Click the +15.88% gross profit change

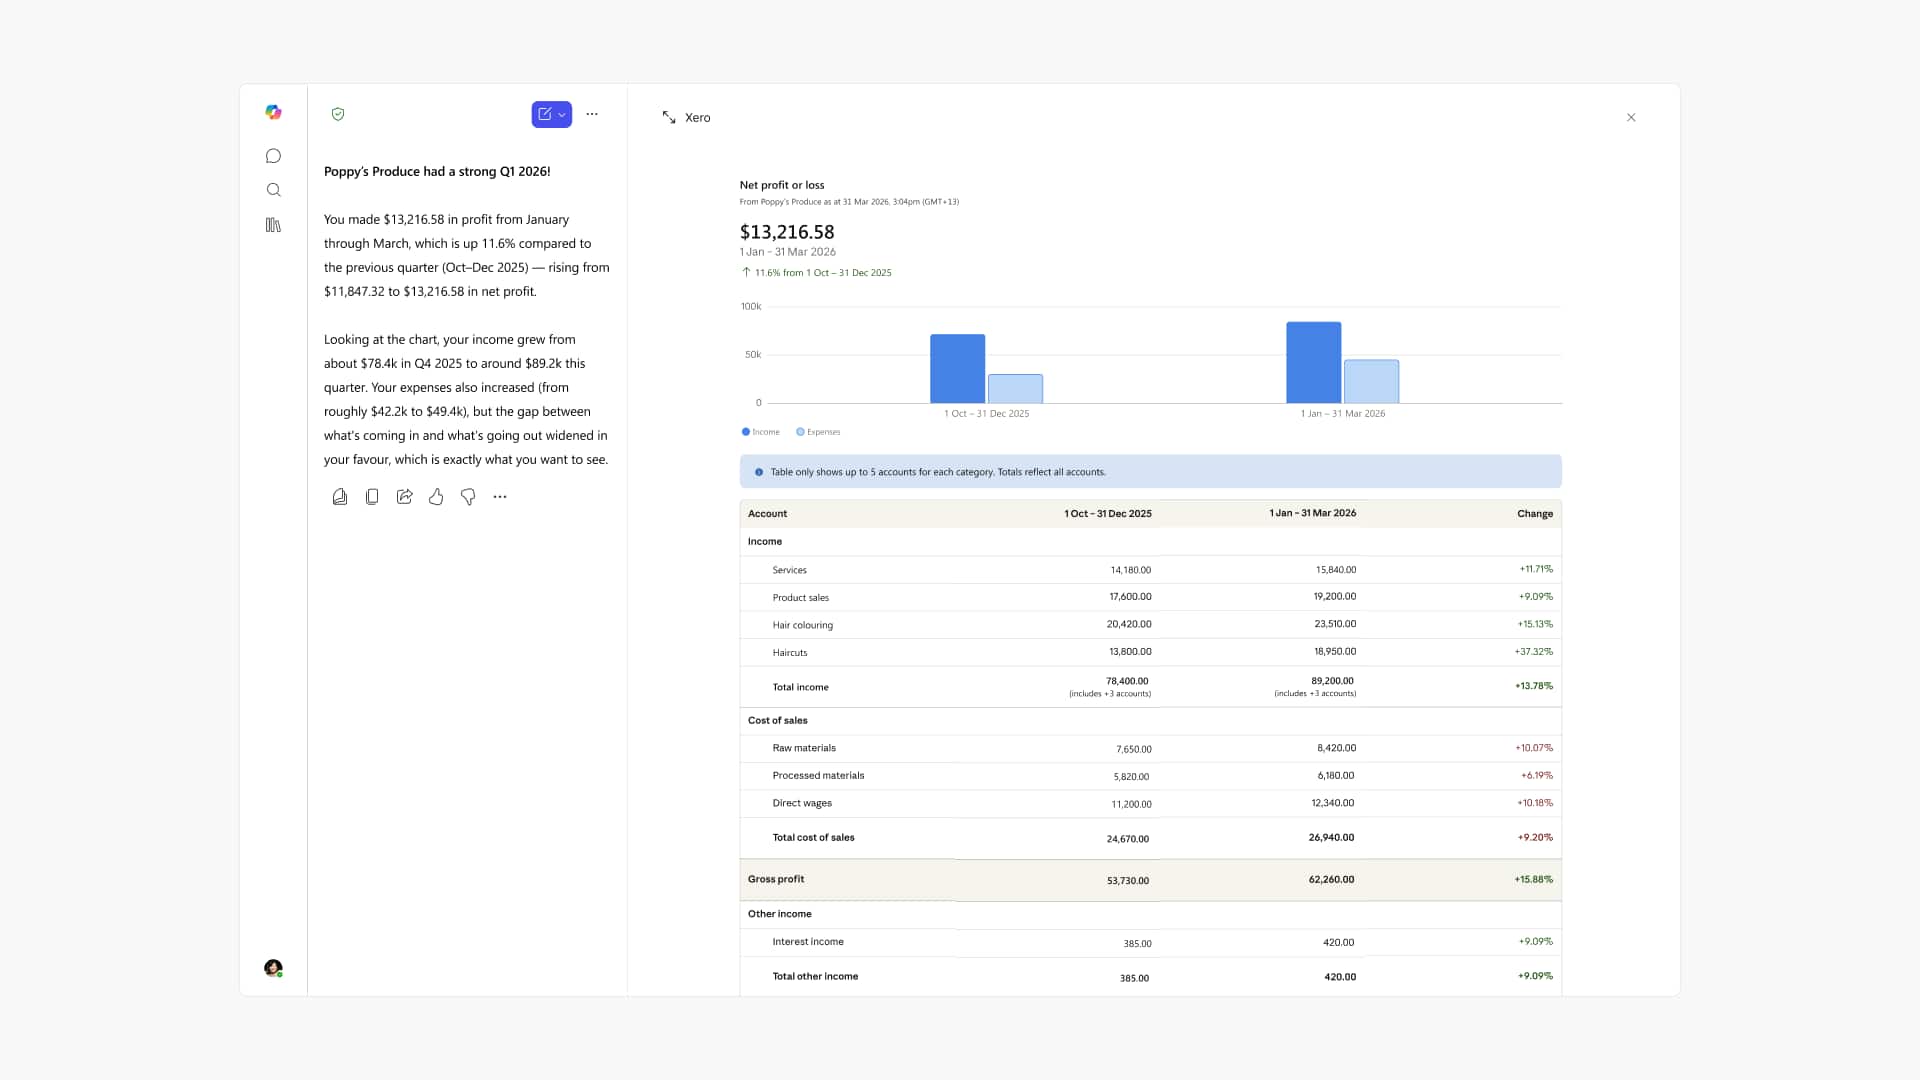click(x=1533, y=880)
